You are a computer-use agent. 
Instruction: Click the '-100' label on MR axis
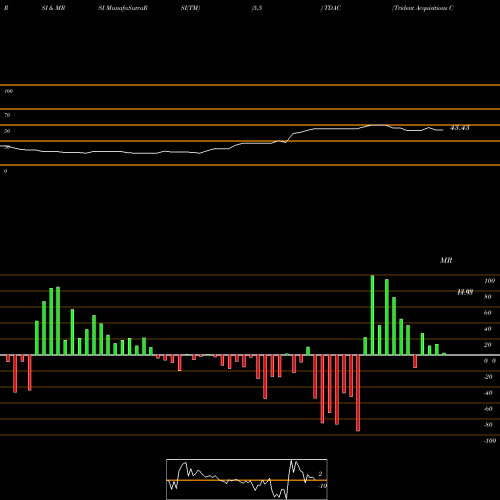click(490, 441)
